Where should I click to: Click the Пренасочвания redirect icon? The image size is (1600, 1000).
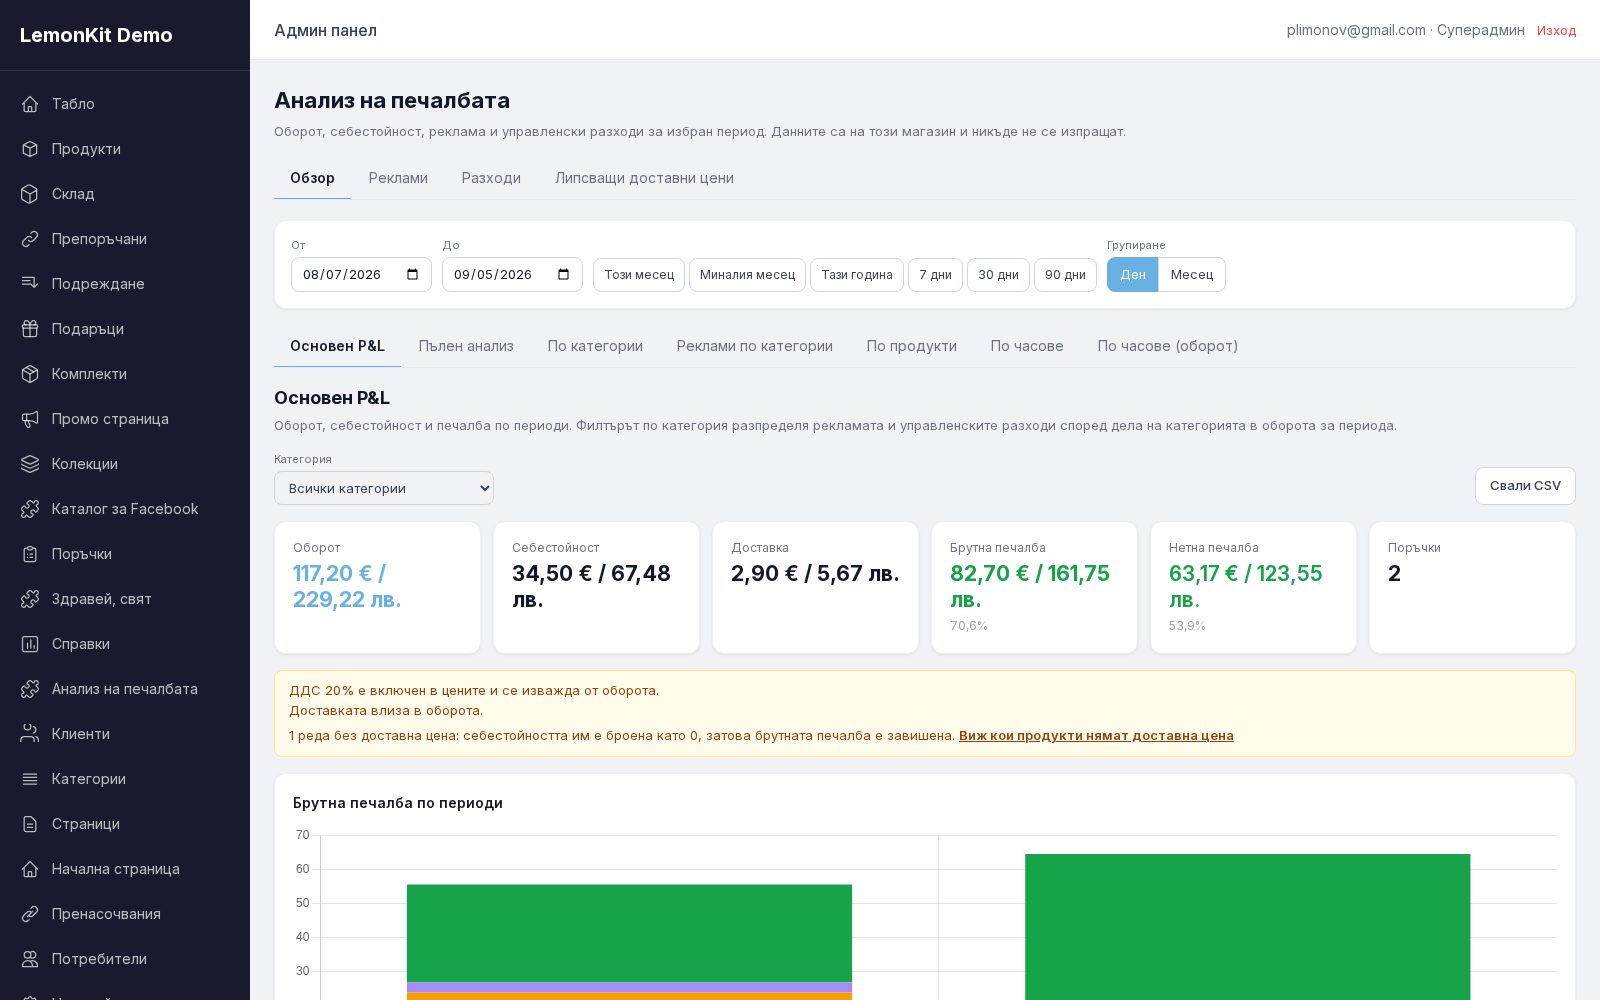pyautogui.click(x=30, y=914)
